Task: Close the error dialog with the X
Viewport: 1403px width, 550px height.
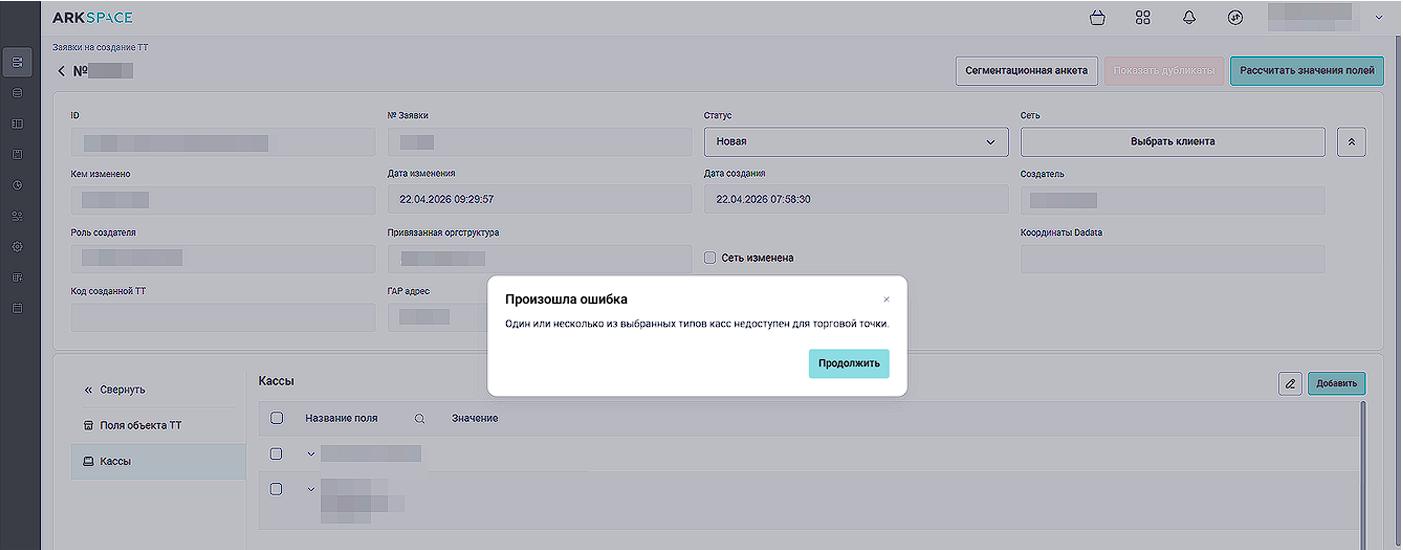Action: pyautogui.click(x=886, y=299)
